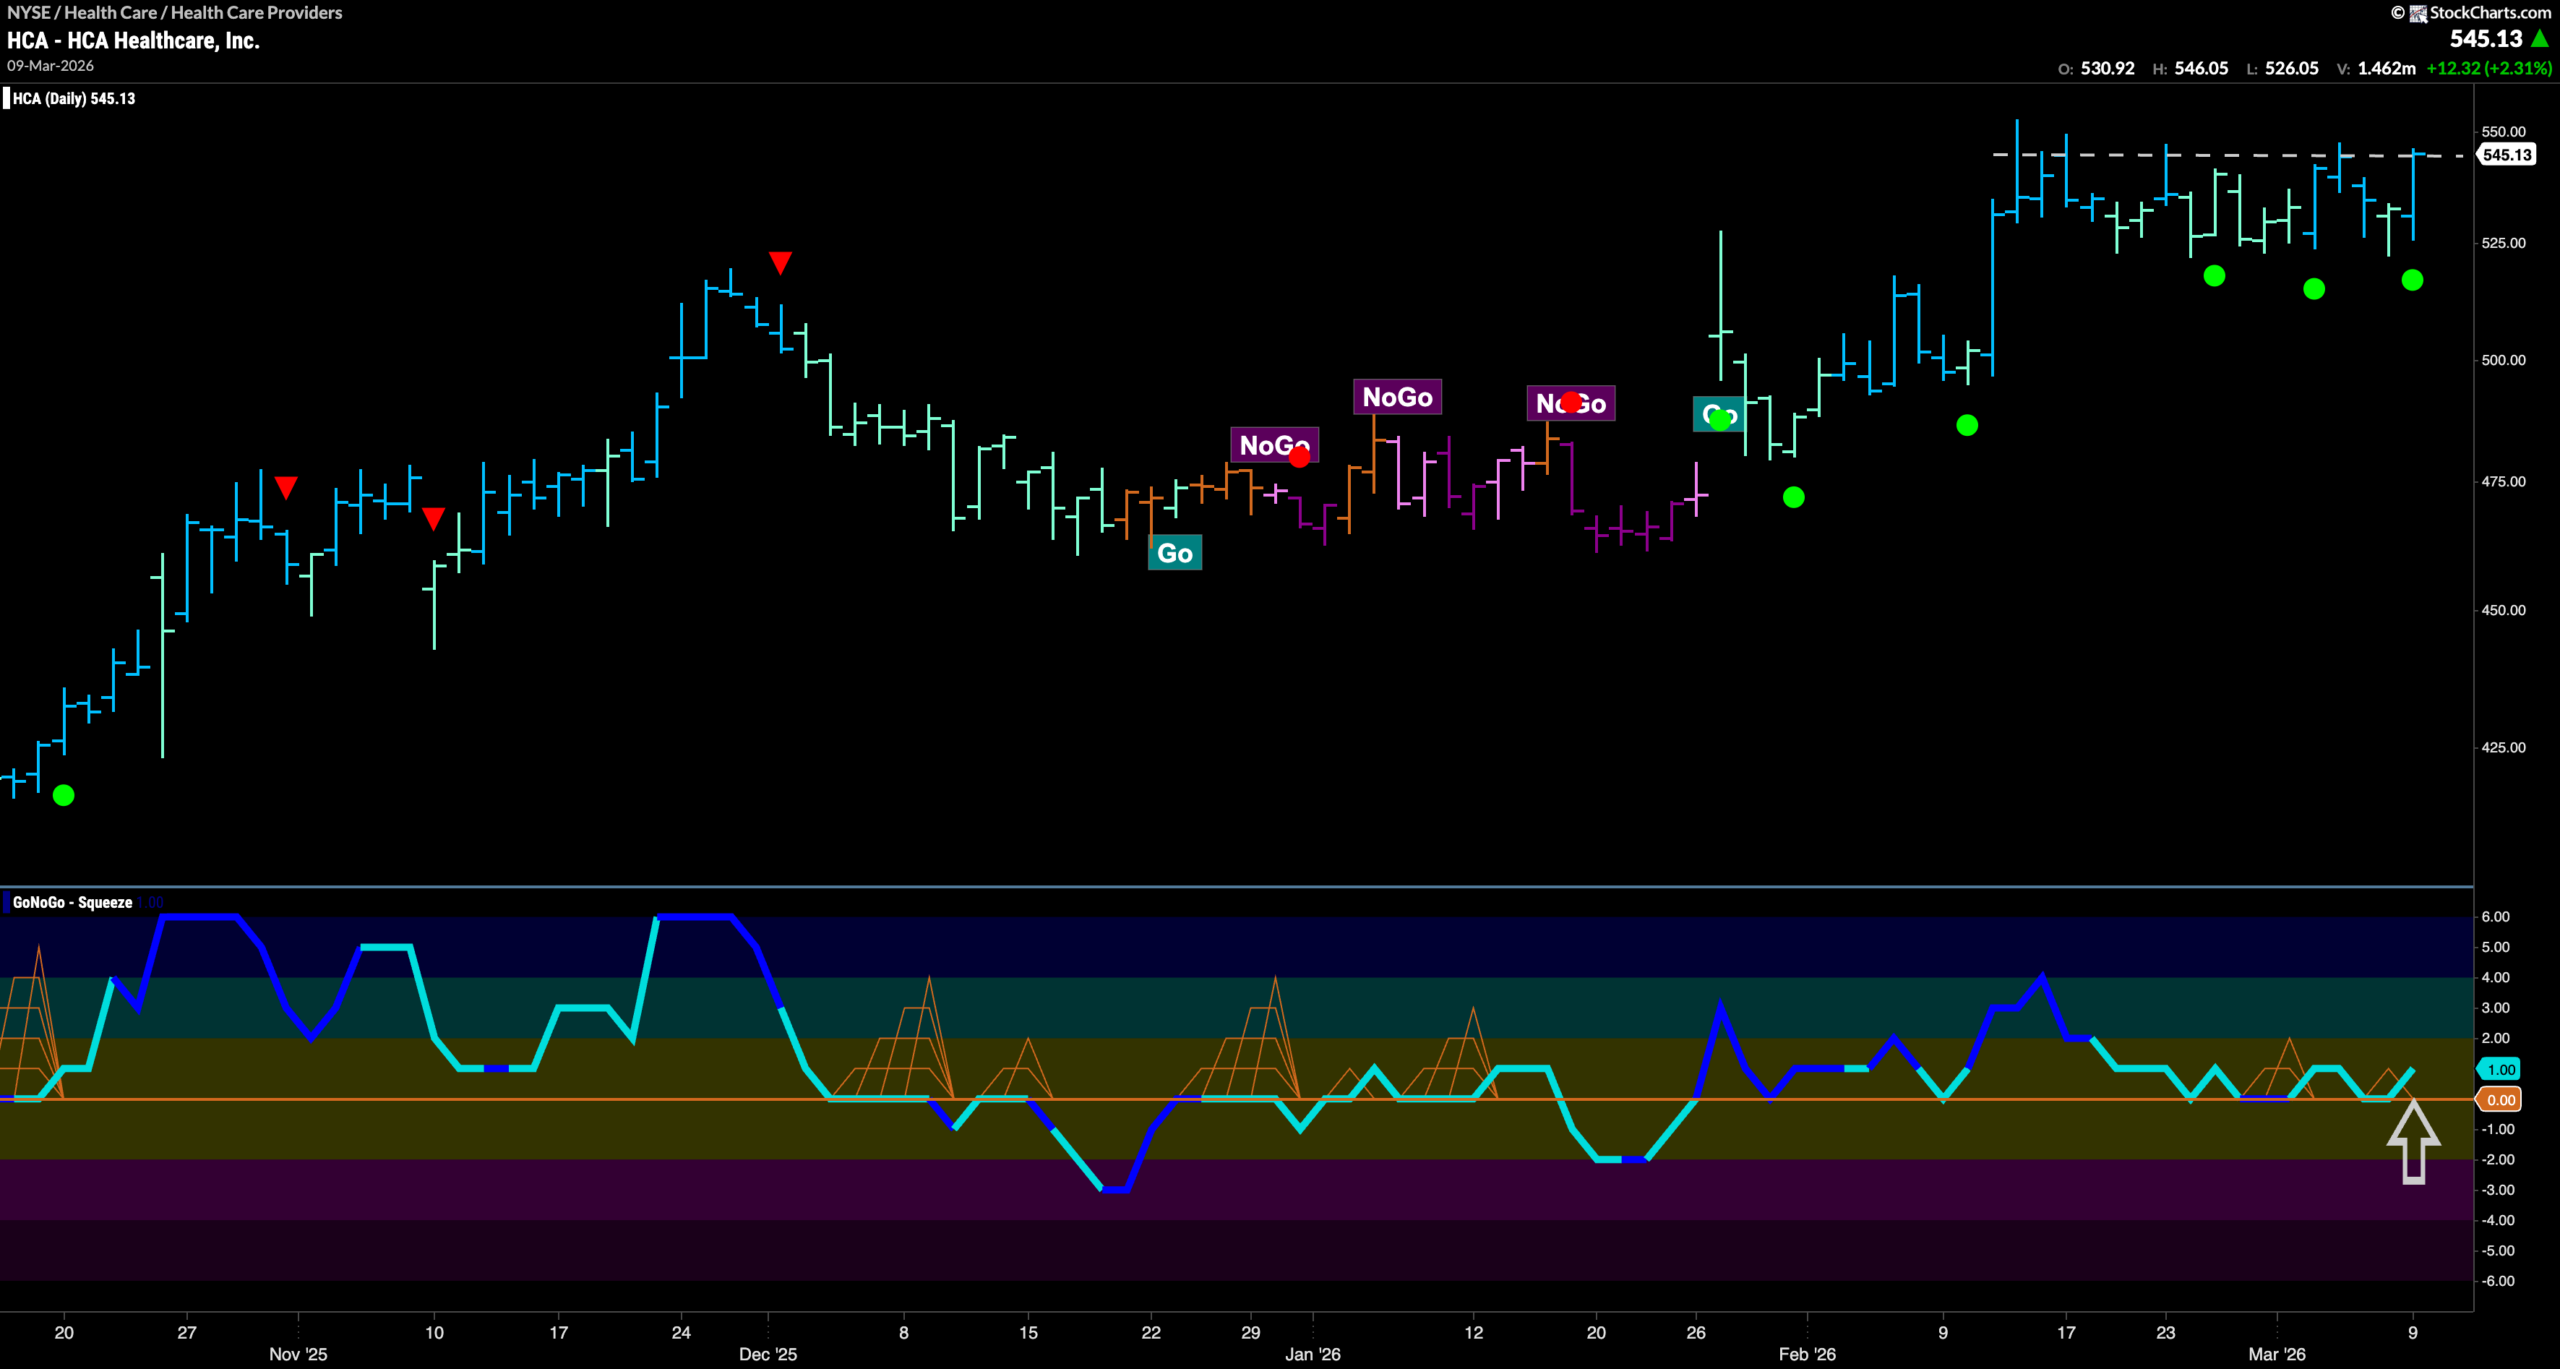Click the 425.00 price axis label

pyautogui.click(x=2503, y=747)
